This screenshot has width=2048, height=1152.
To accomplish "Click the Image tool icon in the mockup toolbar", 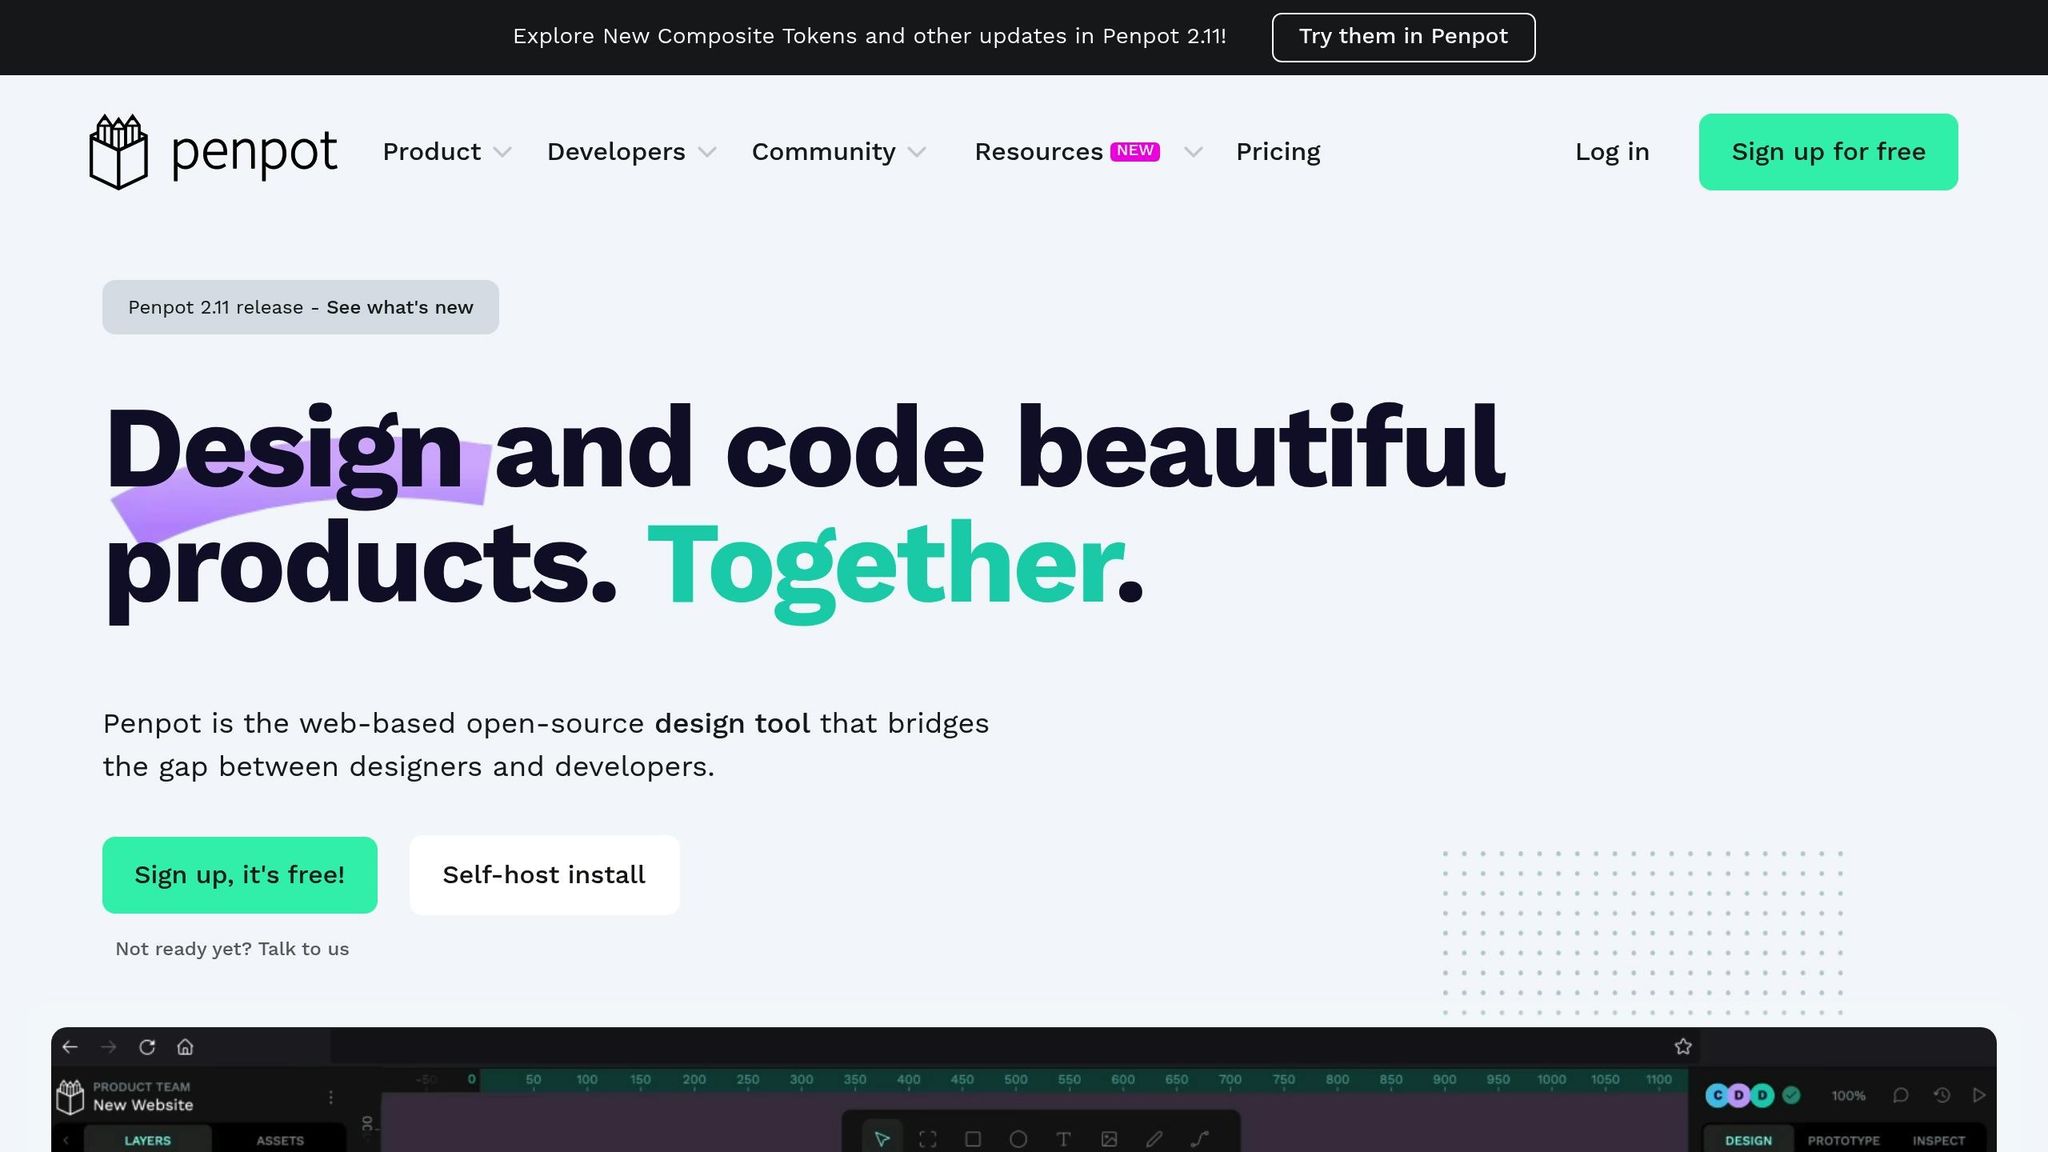I will (1109, 1139).
